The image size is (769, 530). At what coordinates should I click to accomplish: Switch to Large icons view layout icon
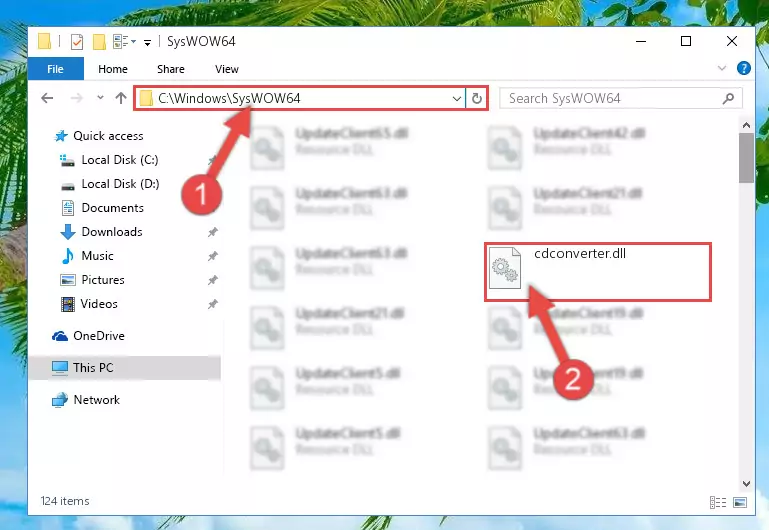[x=740, y=503]
